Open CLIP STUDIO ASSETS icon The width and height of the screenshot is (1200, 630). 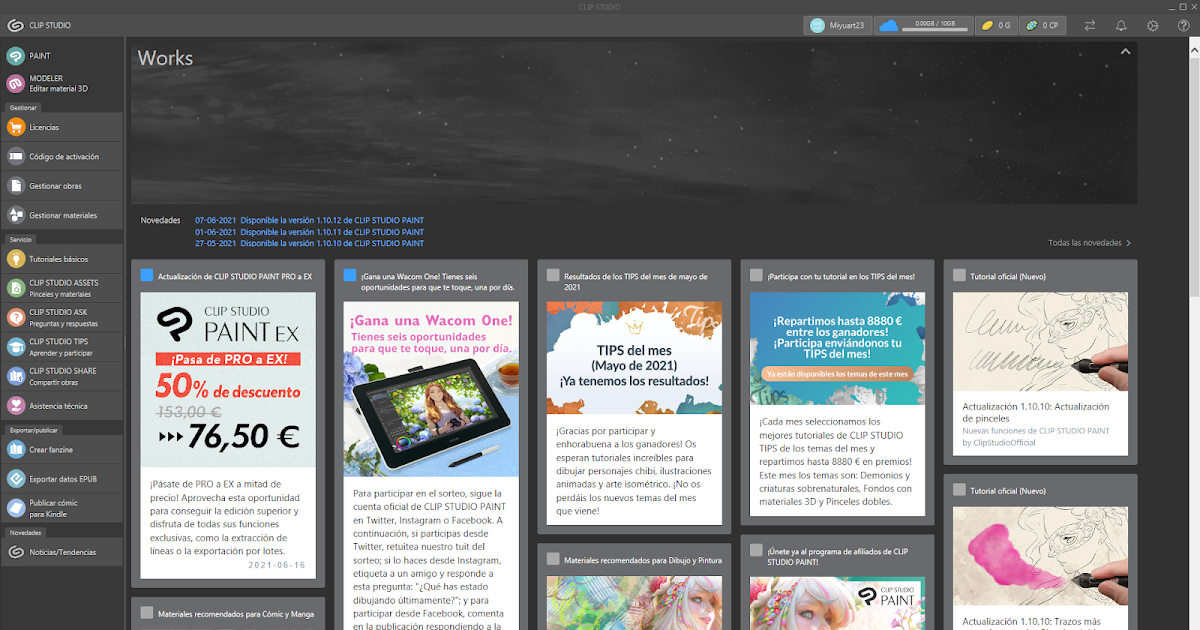coord(15,288)
